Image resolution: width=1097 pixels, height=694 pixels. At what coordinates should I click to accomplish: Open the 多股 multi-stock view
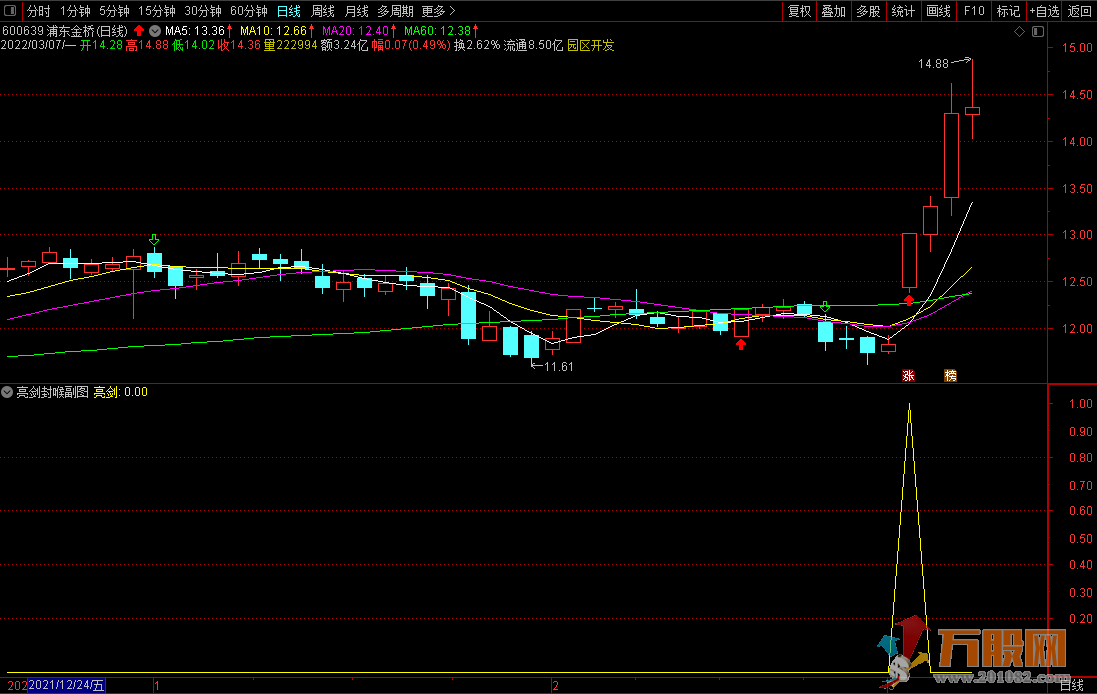click(x=868, y=11)
